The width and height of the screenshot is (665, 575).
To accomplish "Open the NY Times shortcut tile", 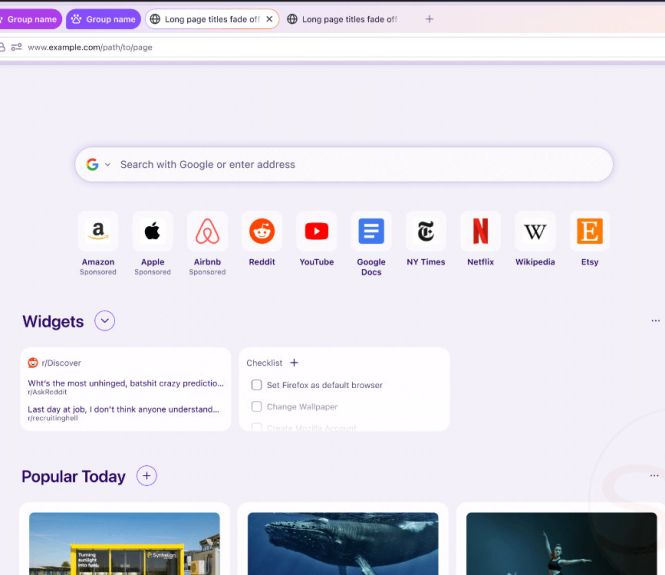I will 426,231.
